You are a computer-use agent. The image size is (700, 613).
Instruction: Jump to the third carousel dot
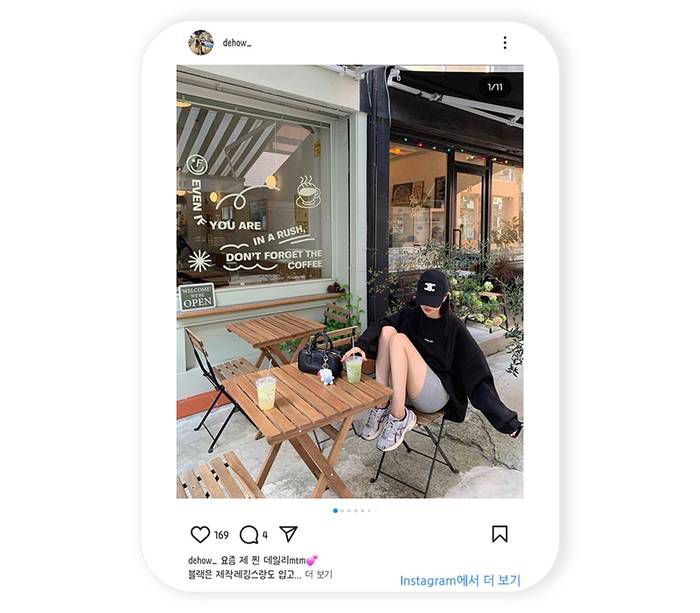(x=349, y=510)
